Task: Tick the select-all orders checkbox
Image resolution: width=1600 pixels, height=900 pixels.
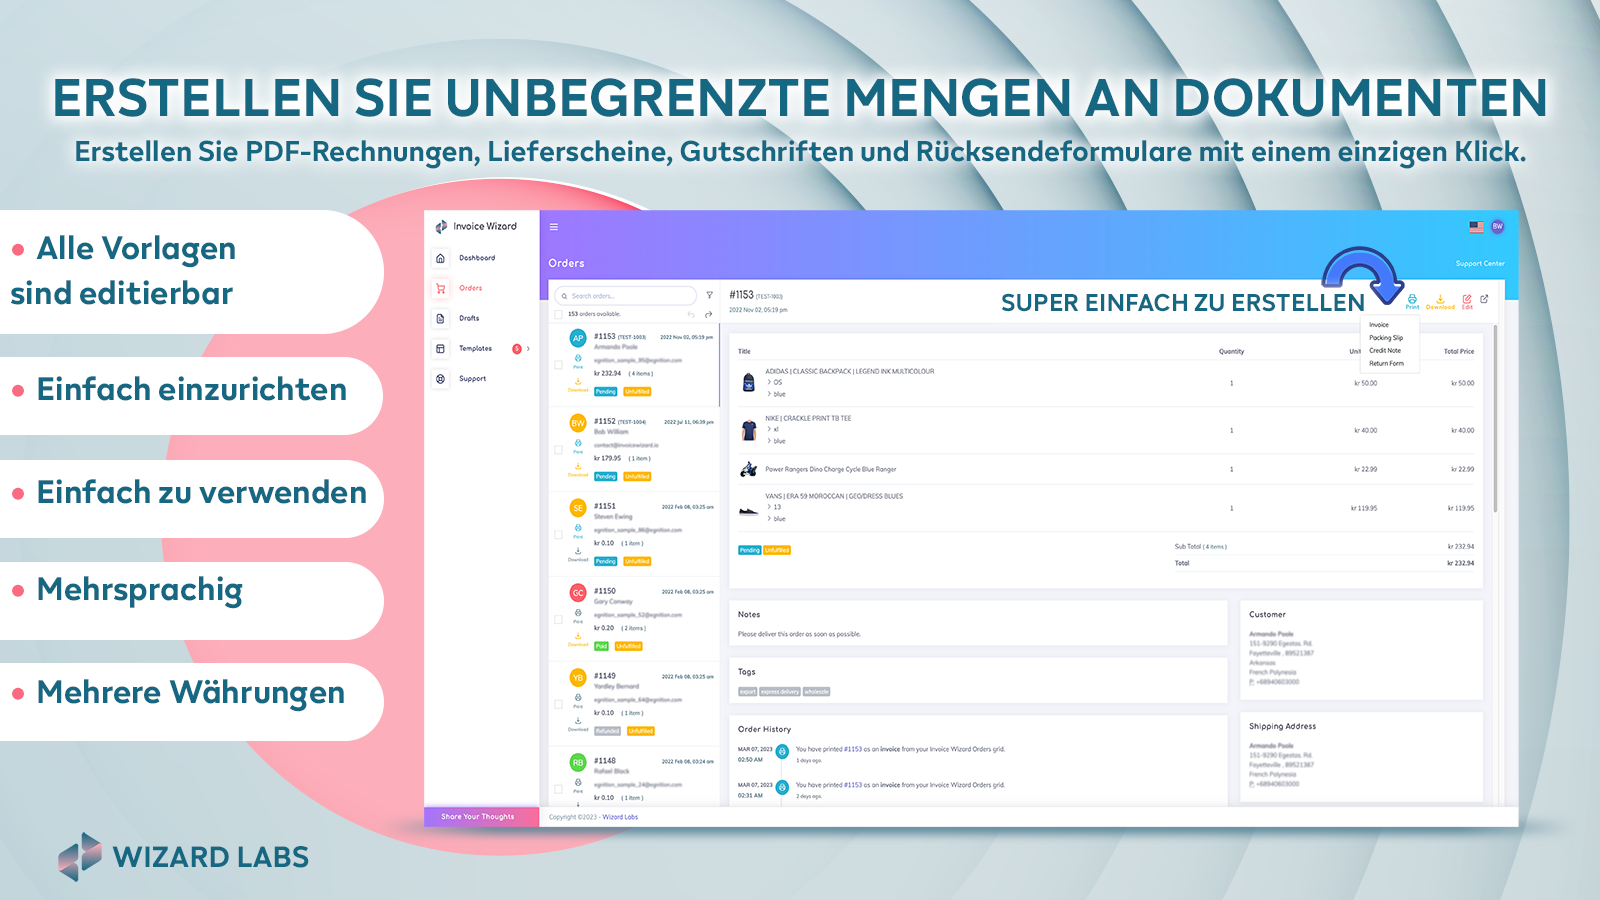Action: coord(558,314)
